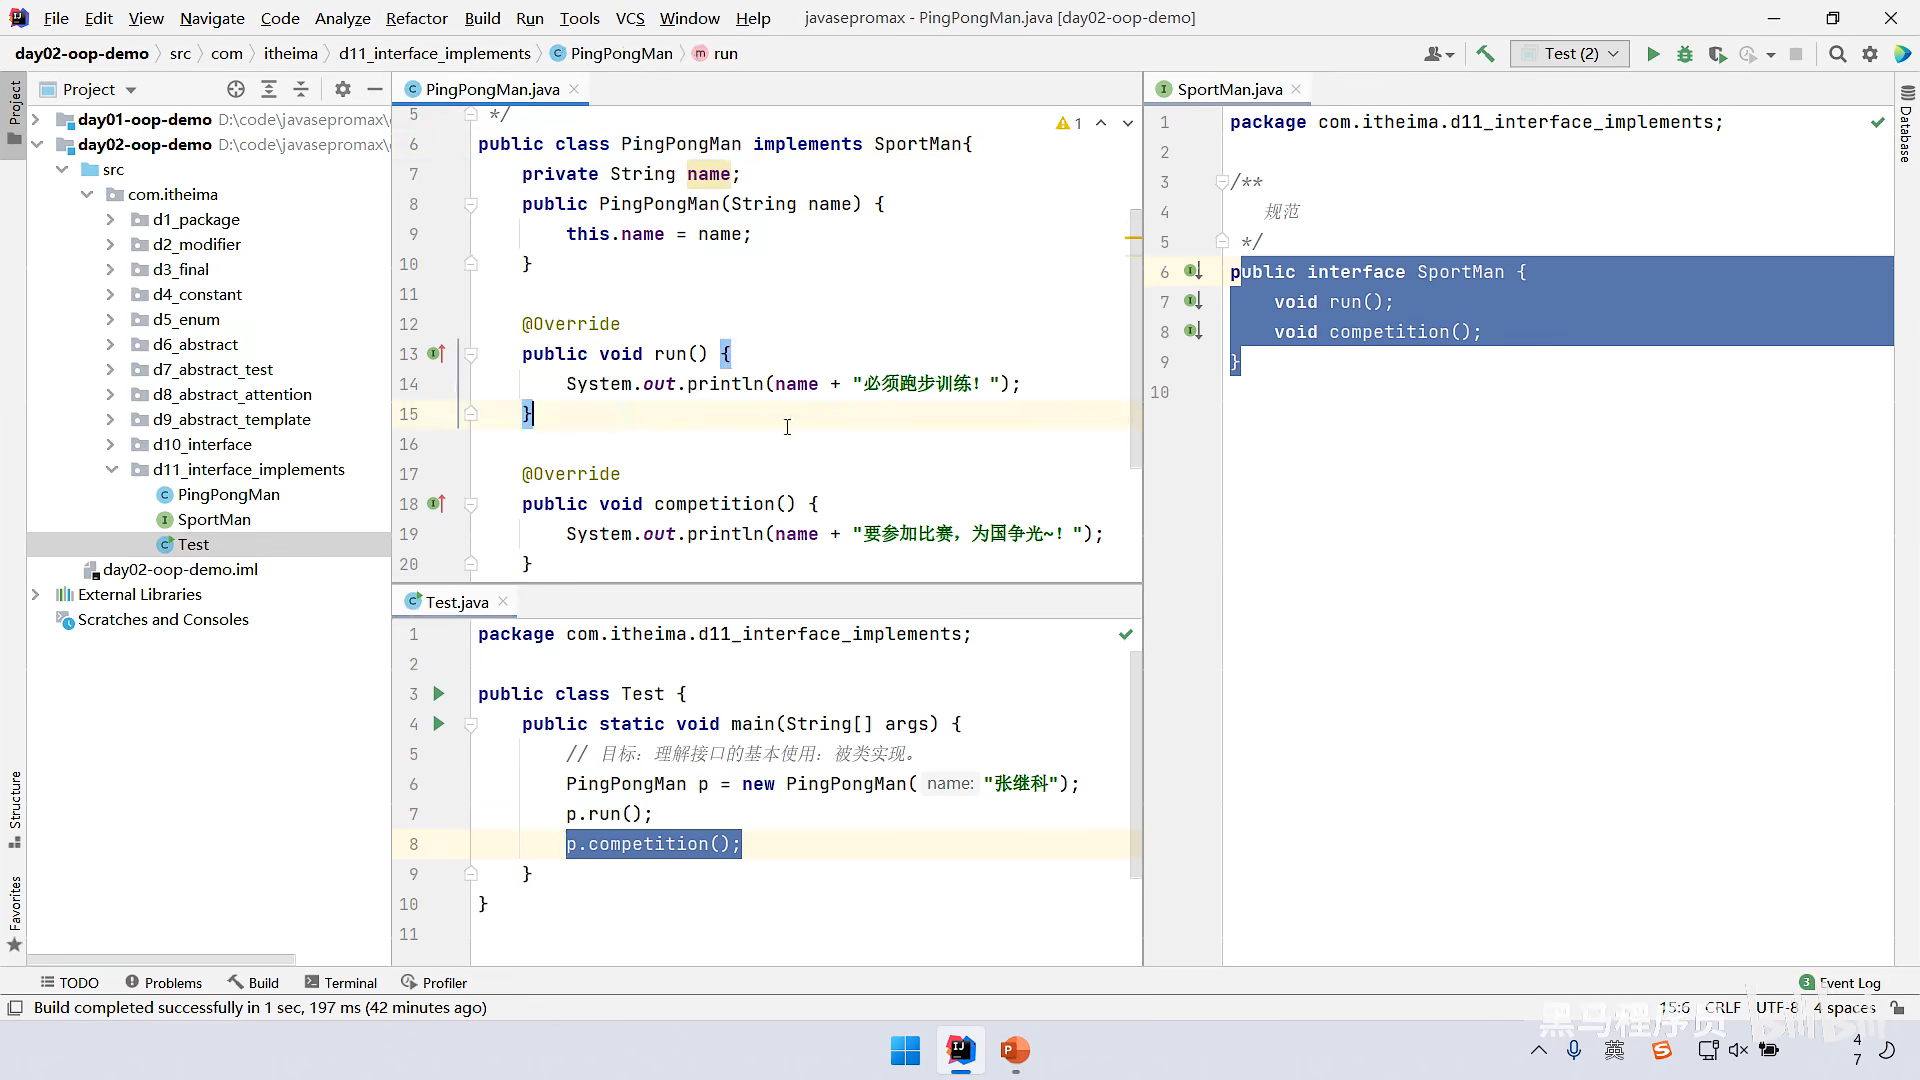Open Project panel settings gear

343,89
